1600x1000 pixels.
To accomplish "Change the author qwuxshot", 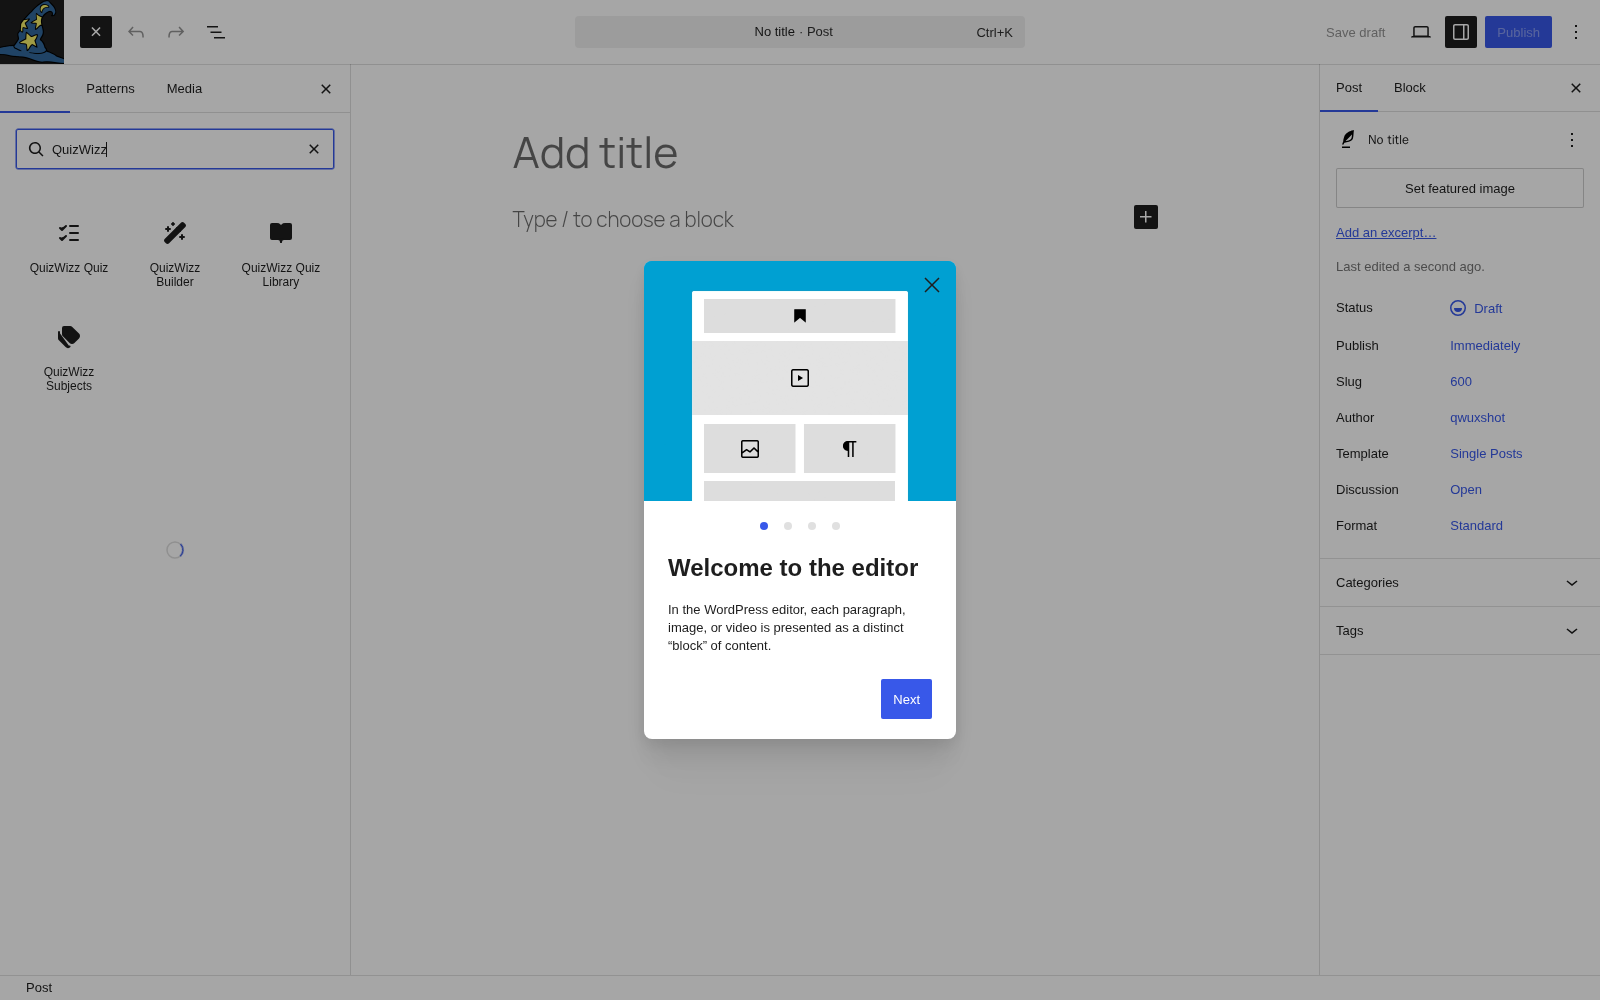I will [1477, 418].
